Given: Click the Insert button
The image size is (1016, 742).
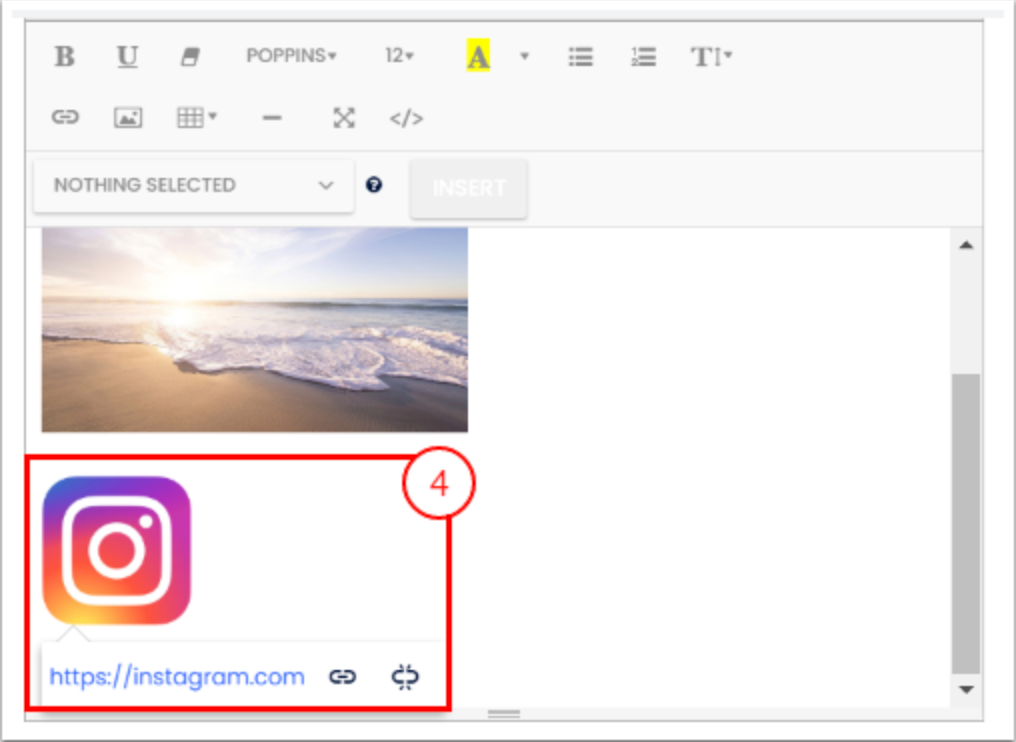Looking at the screenshot, I should [468, 188].
